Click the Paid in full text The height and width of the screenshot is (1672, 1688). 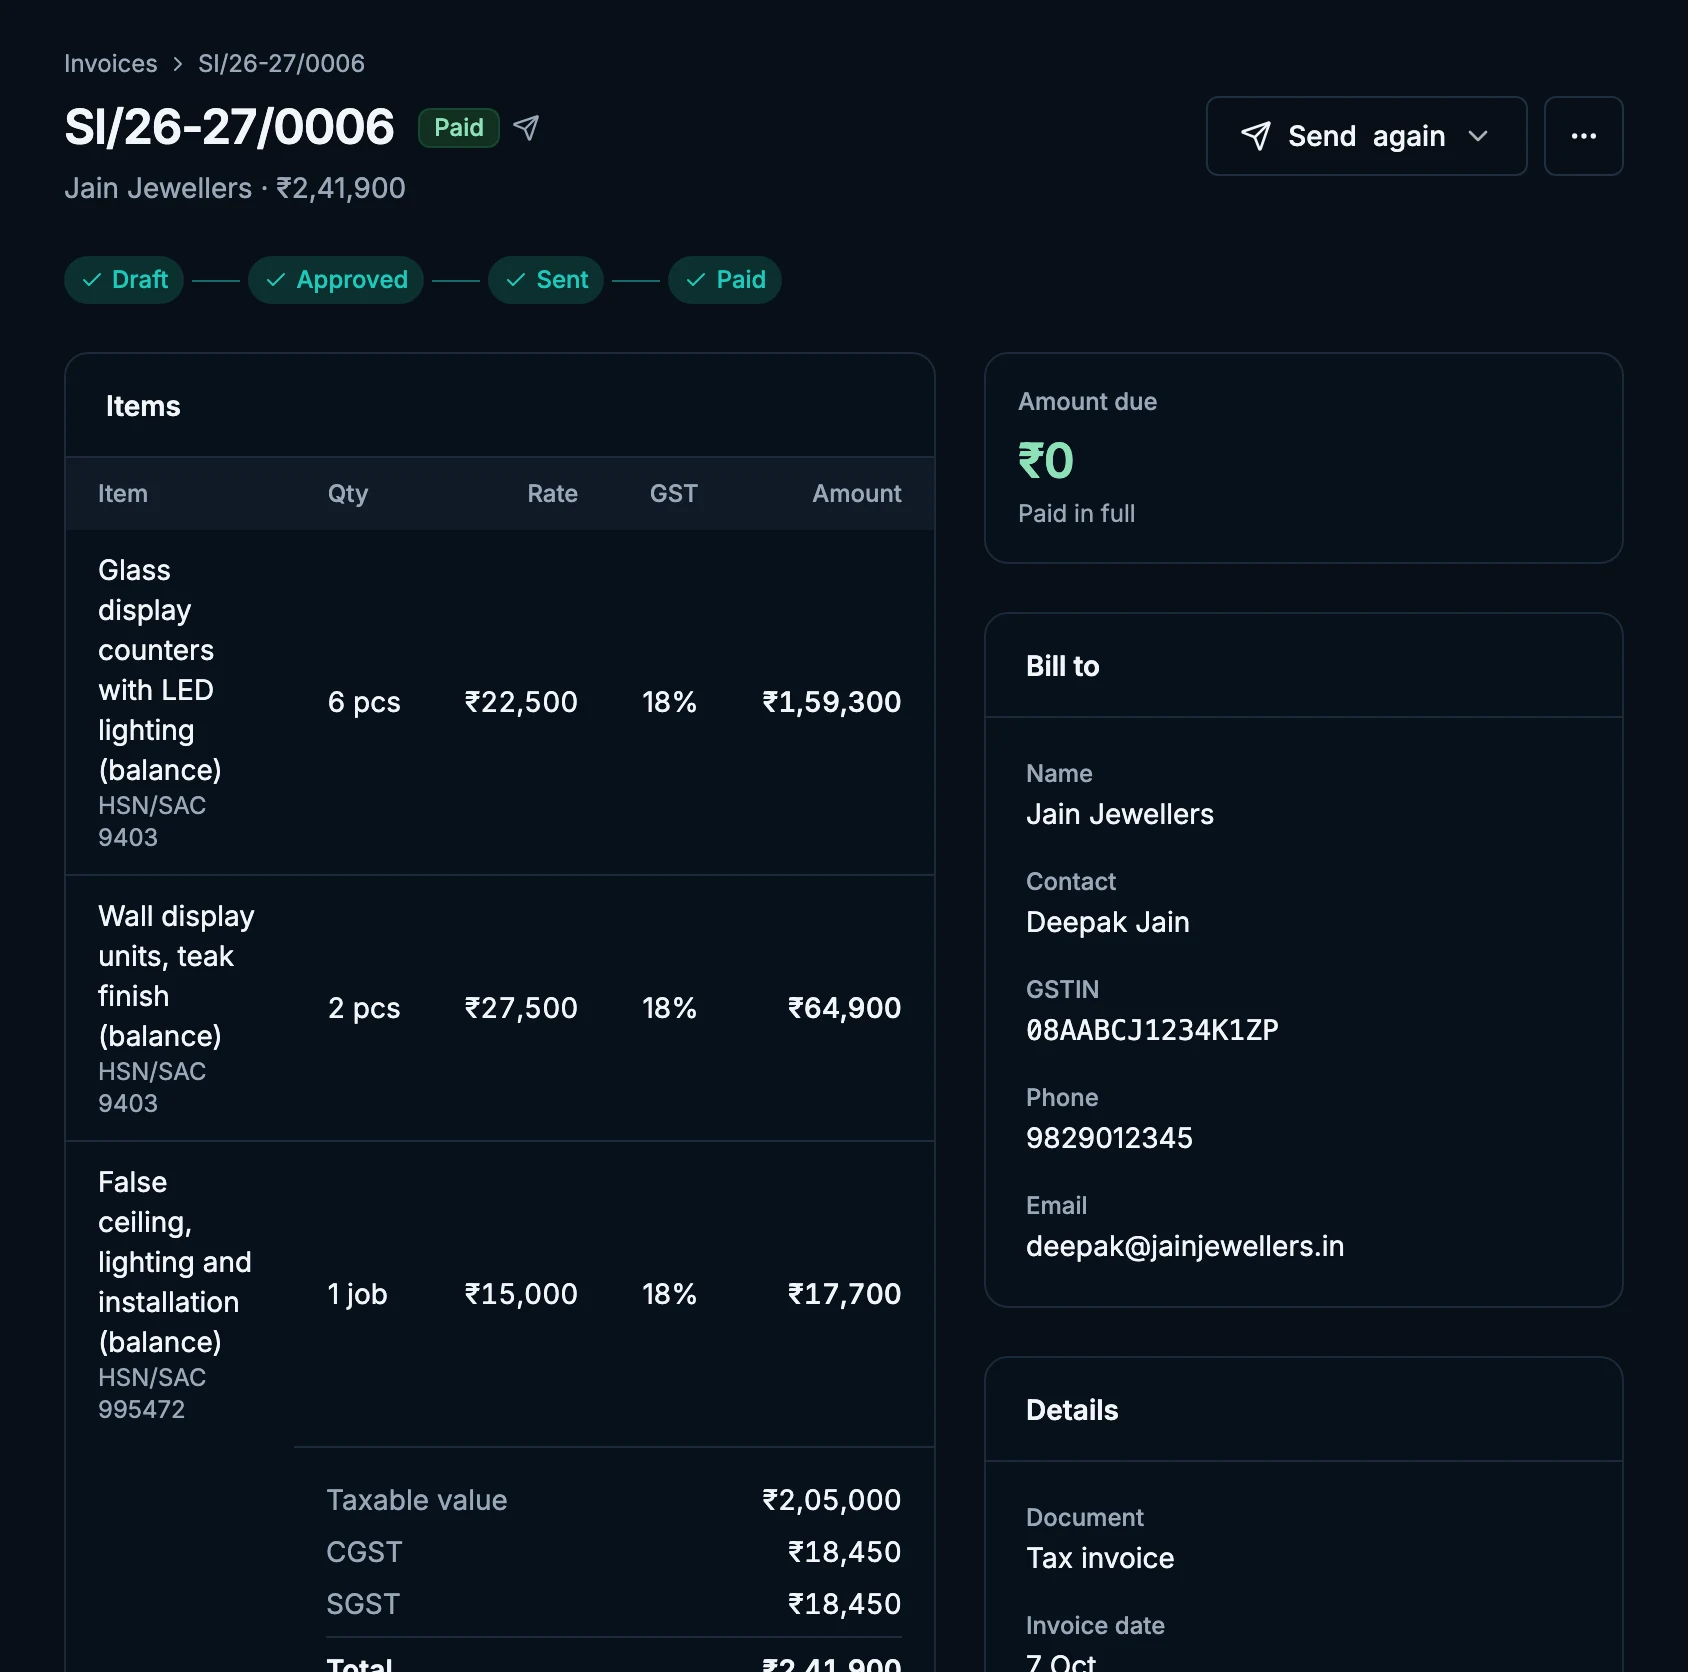pyautogui.click(x=1077, y=514)
